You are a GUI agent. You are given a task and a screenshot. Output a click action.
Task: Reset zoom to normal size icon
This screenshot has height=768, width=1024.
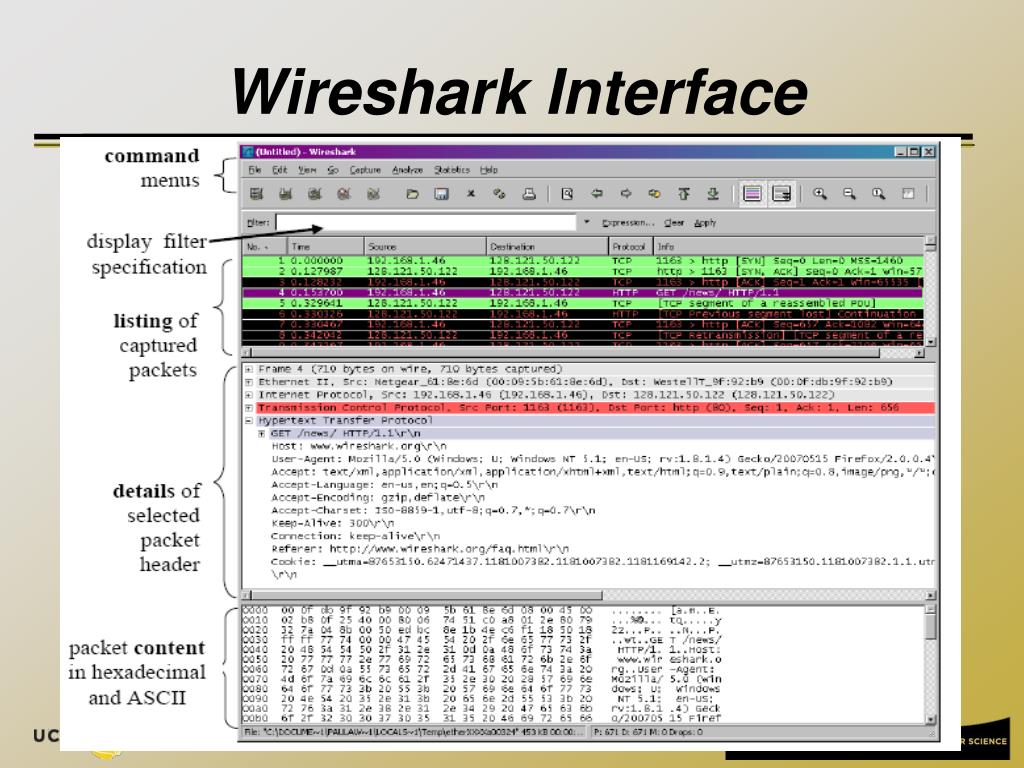tap(878, 194)
